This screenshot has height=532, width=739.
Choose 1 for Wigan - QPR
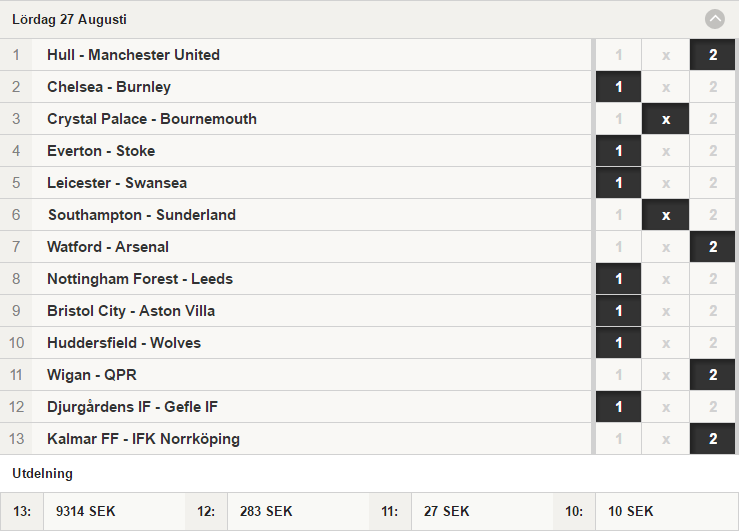618,375
